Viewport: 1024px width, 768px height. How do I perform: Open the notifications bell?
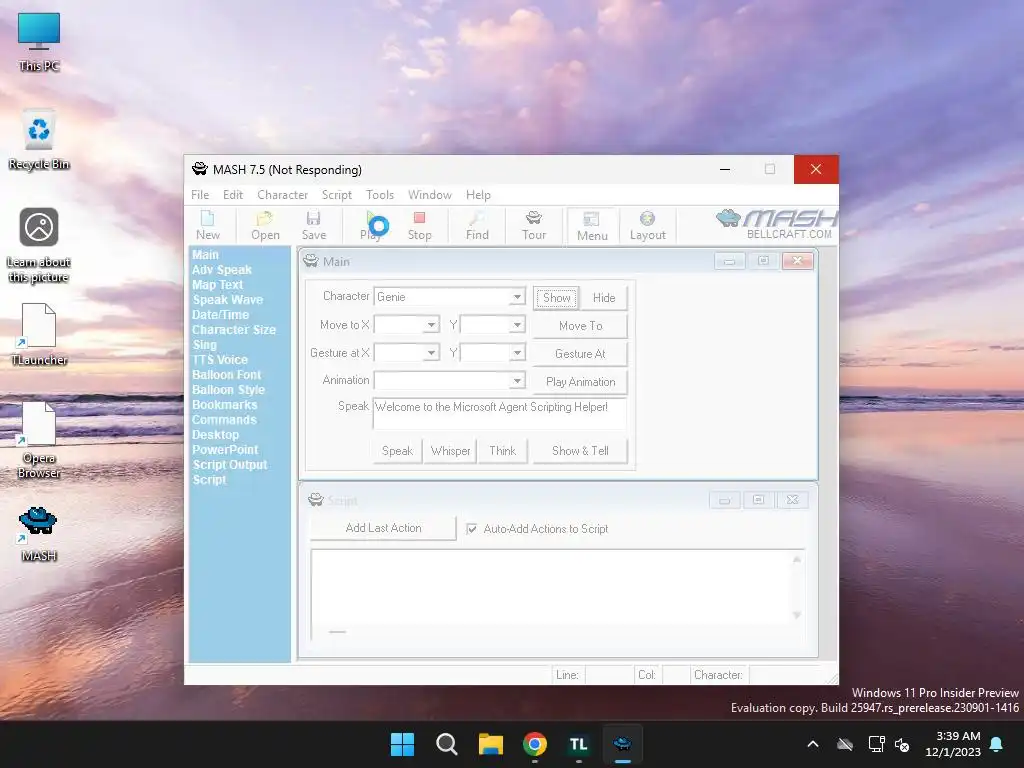(997, 744)
